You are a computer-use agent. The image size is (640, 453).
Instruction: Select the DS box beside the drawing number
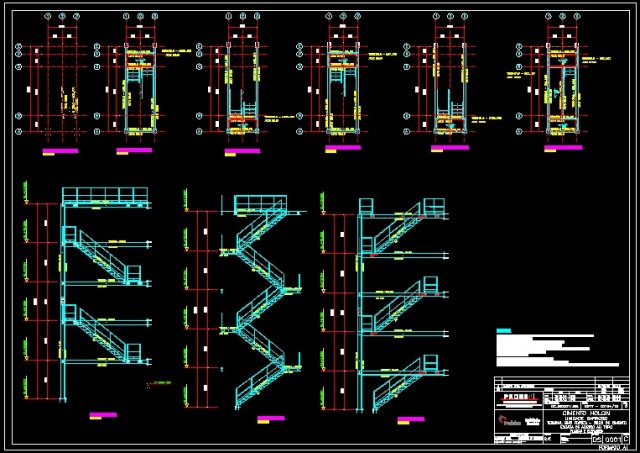pyautogui.click(x=597, y=437)
